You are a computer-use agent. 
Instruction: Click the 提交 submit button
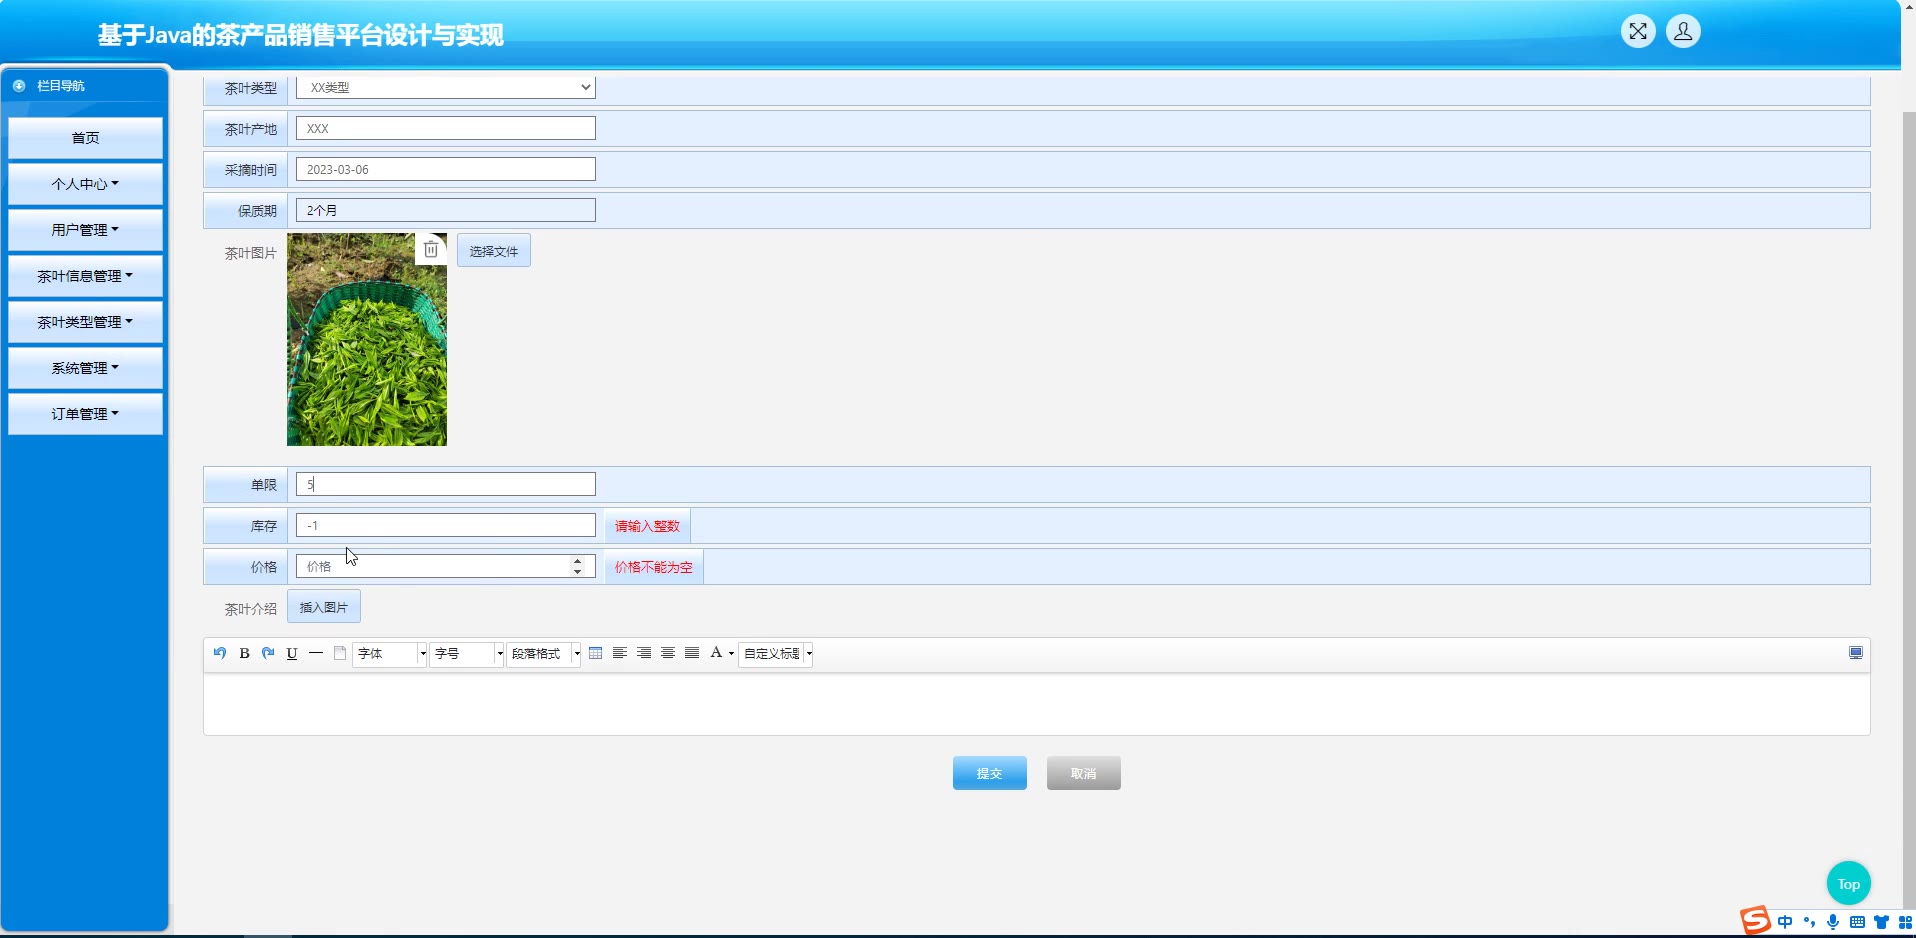click(990, 773)
